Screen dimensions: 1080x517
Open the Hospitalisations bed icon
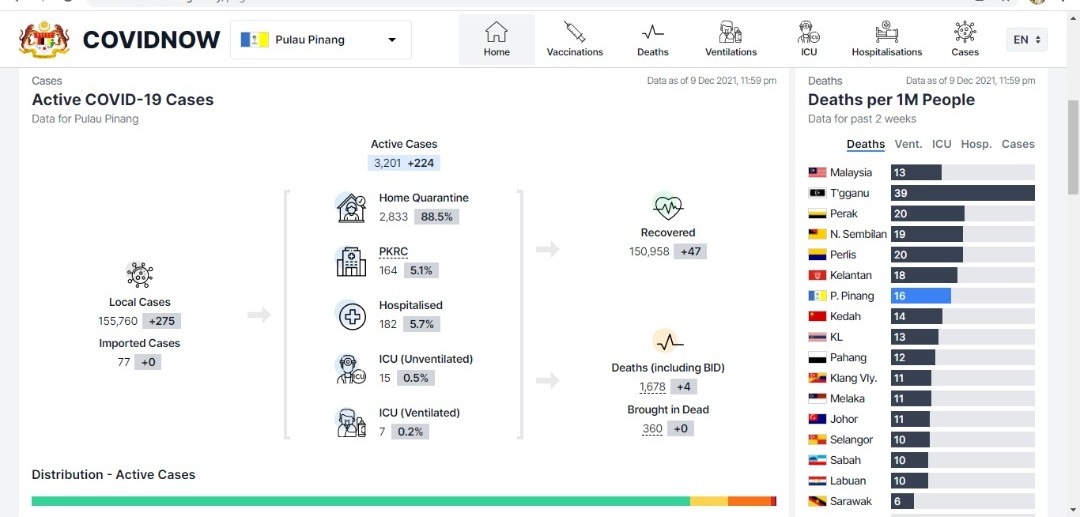(886, 32)
